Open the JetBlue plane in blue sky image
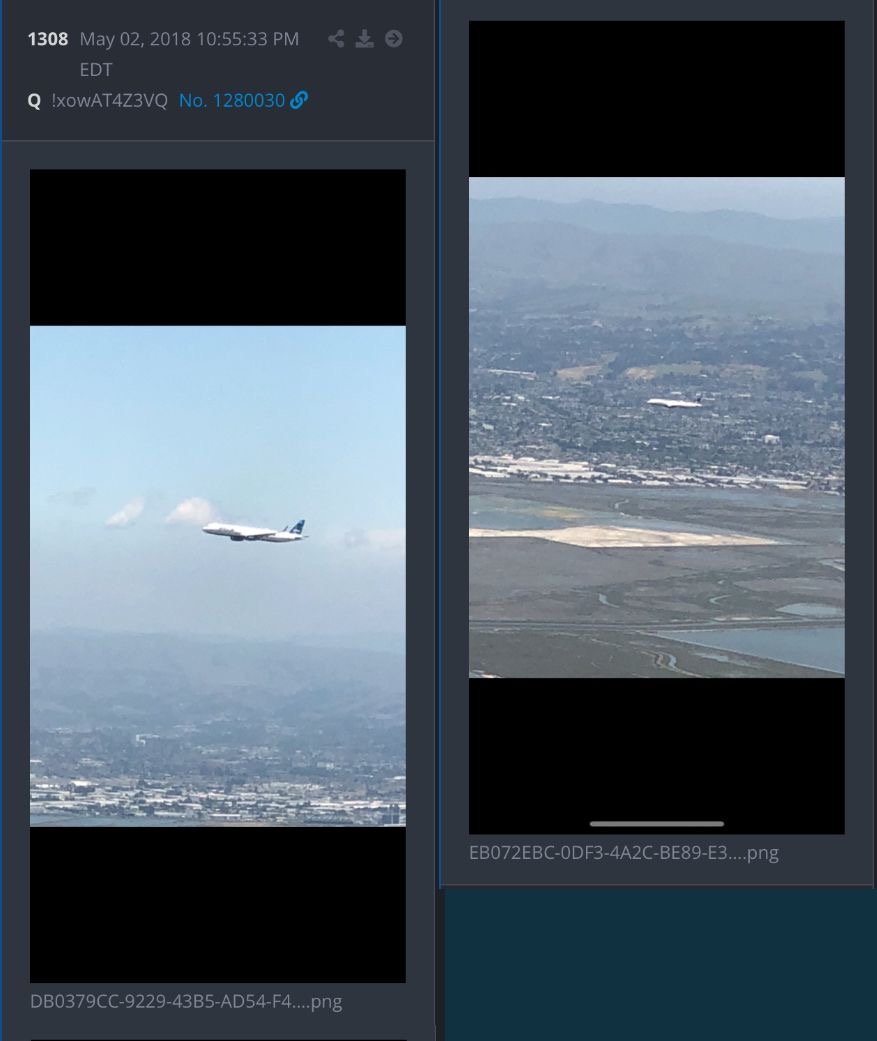The height and width of the screenshot is (1041, 877). tap(218, 576)
